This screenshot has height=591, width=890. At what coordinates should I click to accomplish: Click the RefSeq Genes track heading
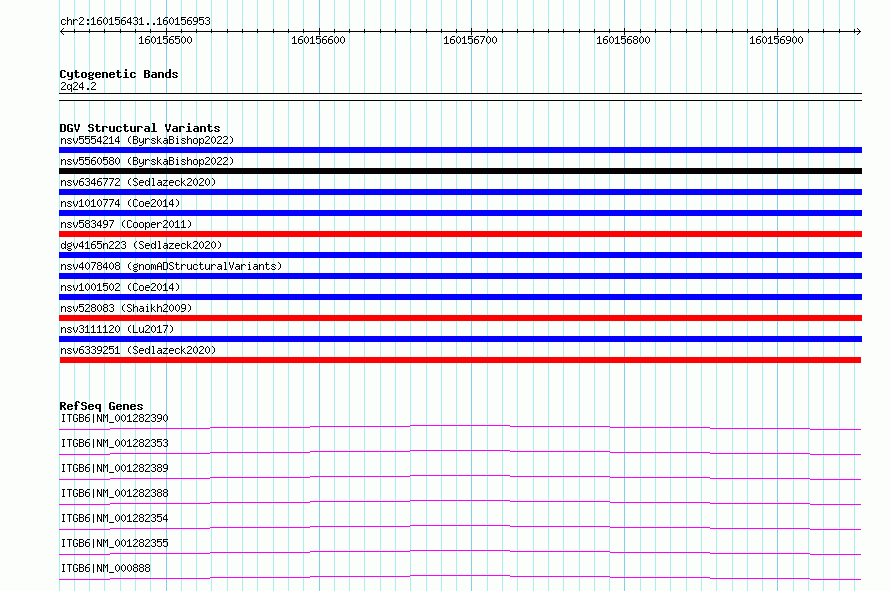(101, 406)
